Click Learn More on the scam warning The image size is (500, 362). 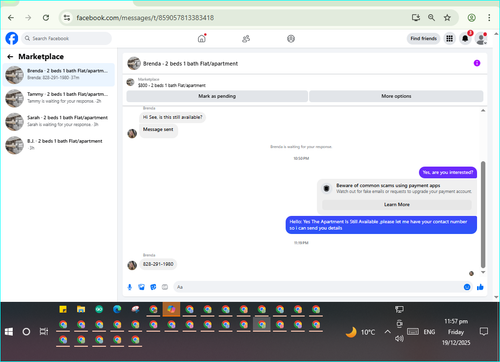[x=397, y=205]
